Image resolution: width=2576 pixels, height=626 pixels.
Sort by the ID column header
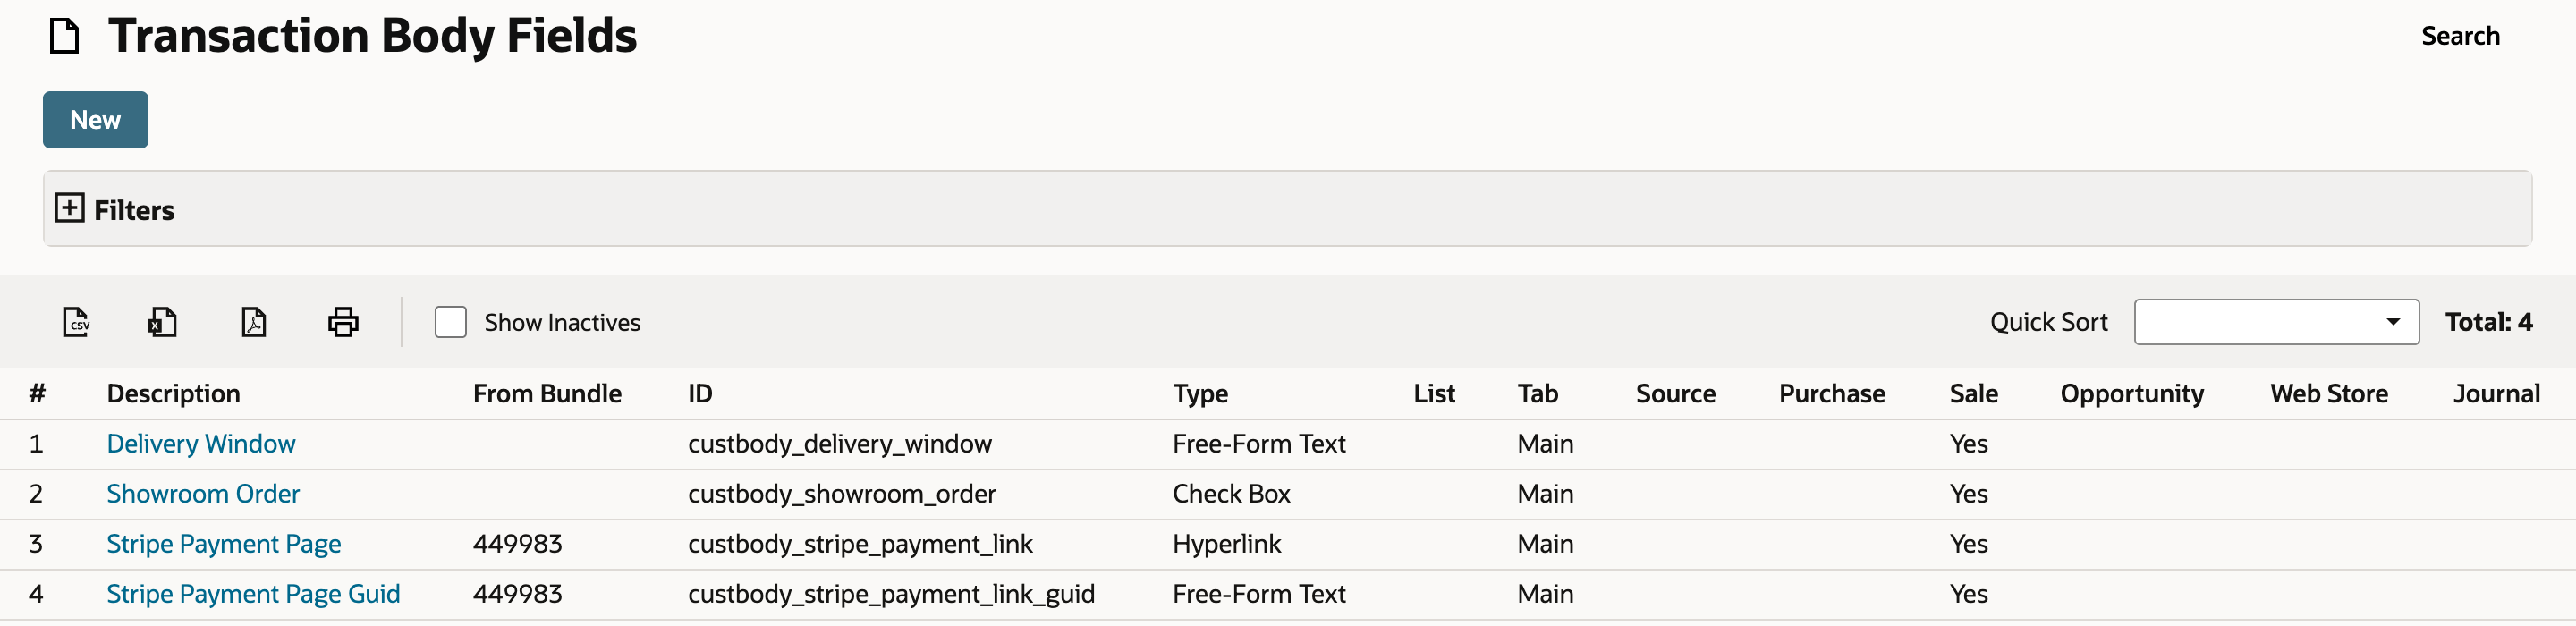click(x=700, y=394)
